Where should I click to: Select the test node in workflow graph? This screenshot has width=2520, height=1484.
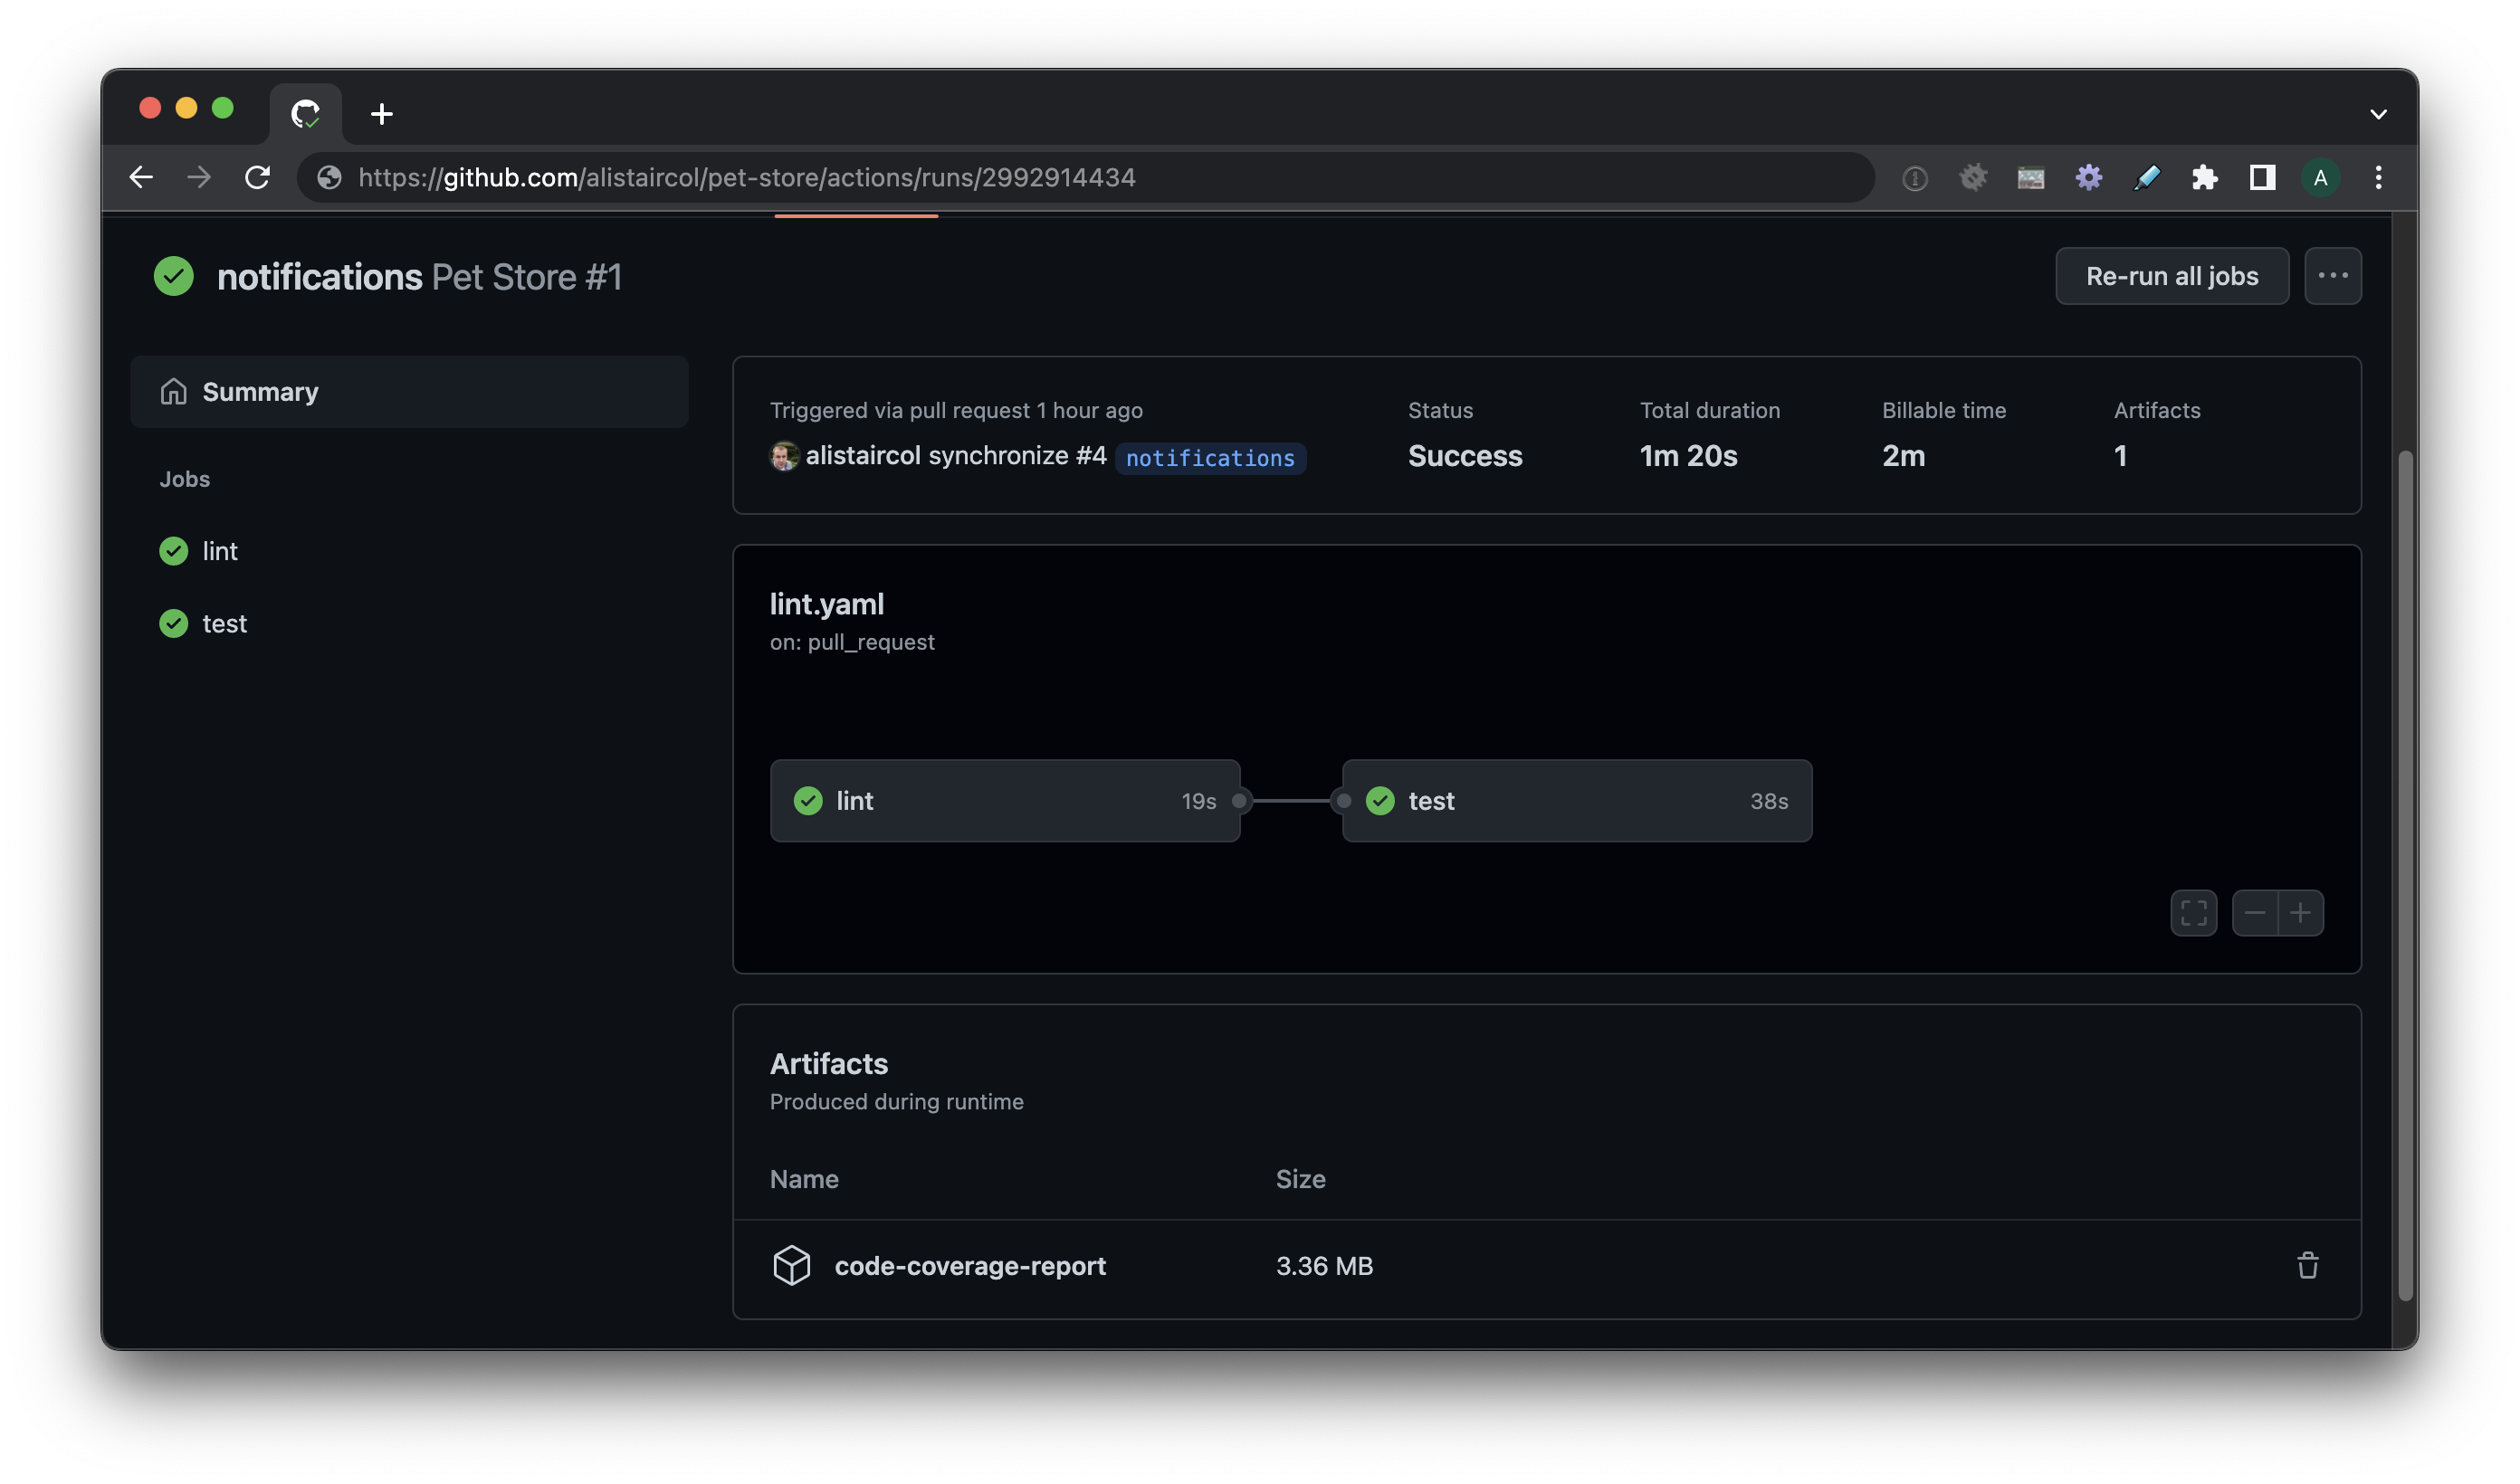tap(1577, 801)
